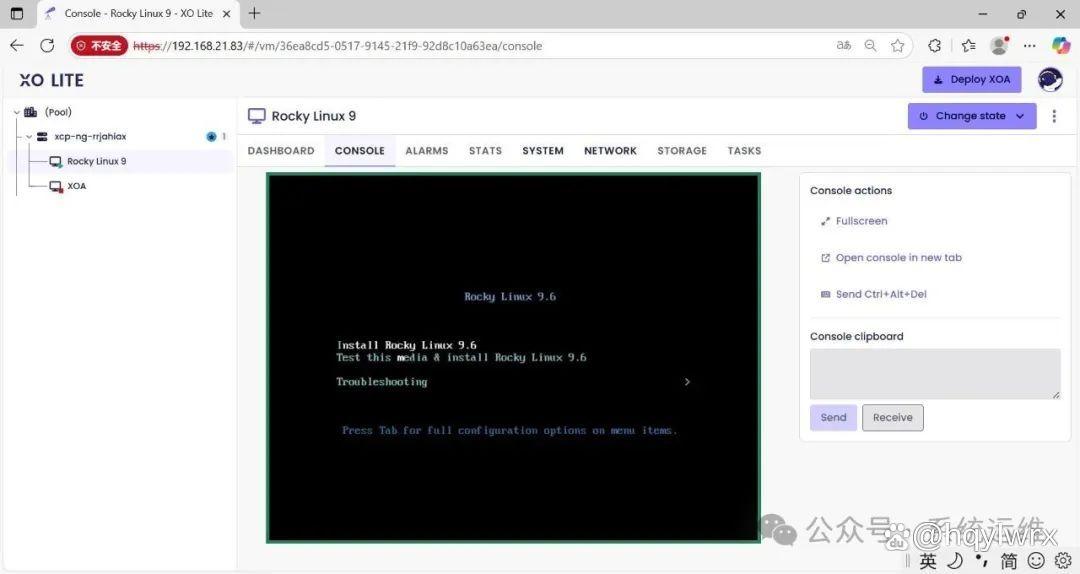This screenshot has height=574, width=1080.
Task: Close the Console - Rocky Linux 9 tab
Action: (227, 13)
